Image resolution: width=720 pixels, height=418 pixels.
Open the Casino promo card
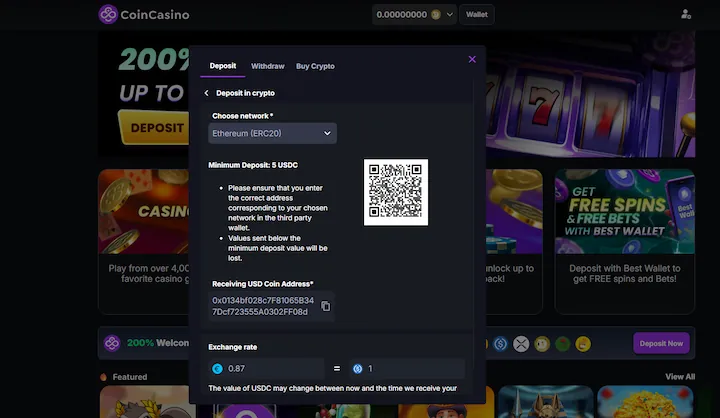143,241
